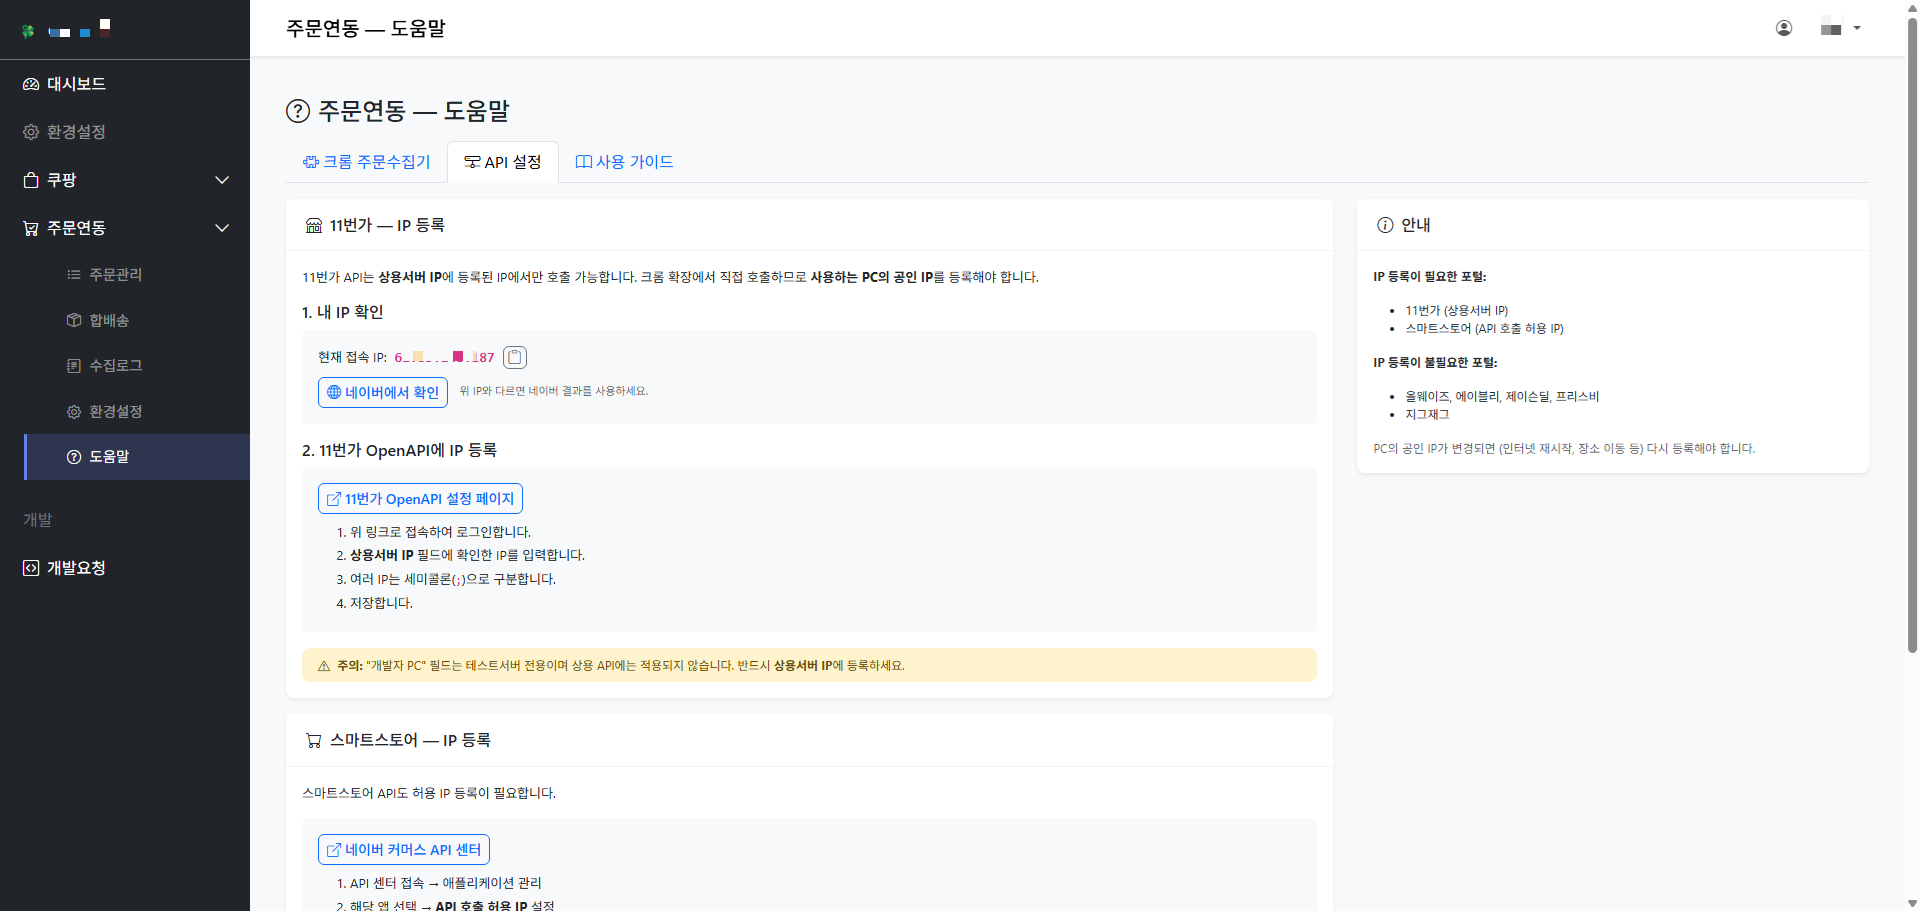Click the cart icon beside 스마트스토어 — IP 등록
This screenshot has height=911, width=1920.
click(x=314, y=741)
